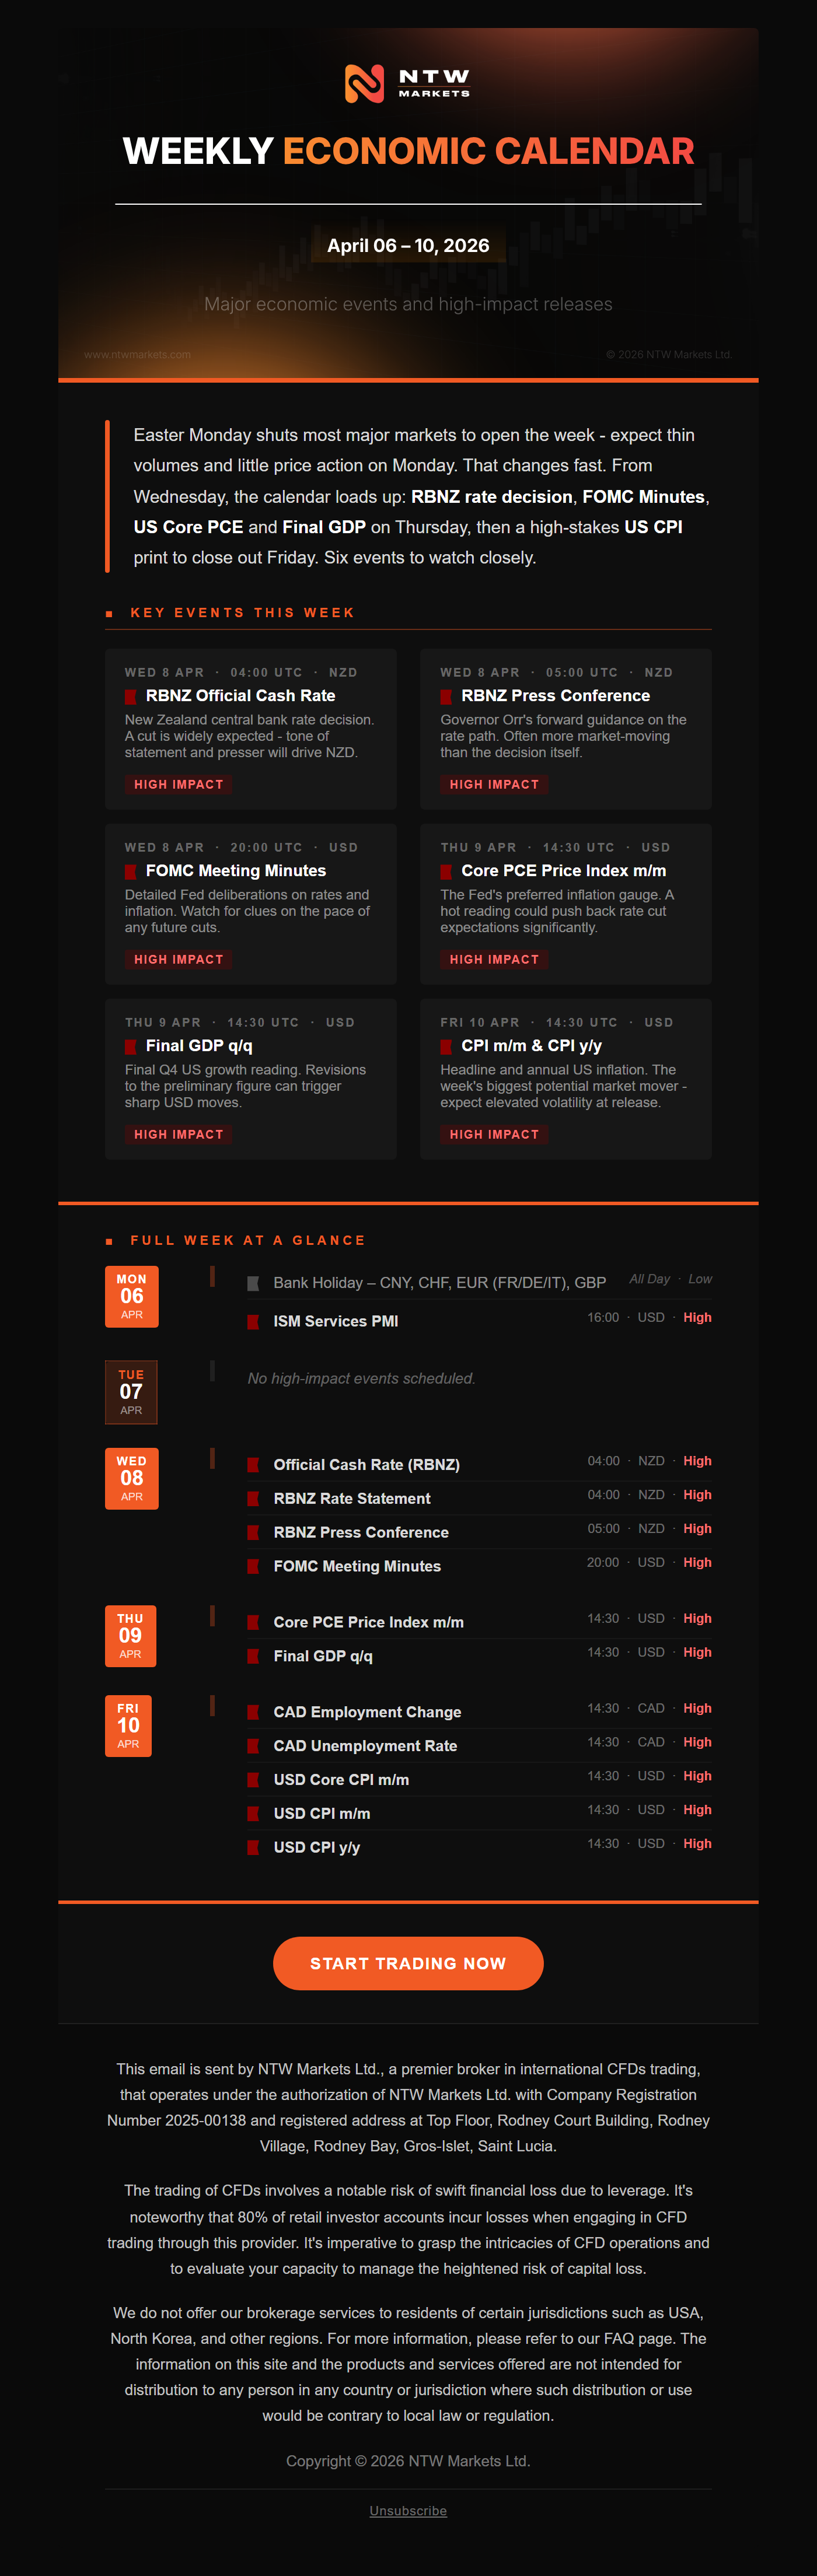This screenshot has height=2576, width=817.
Task: Open the CPI m/m & CPI y/y card title
Action: pos(531,1046)
